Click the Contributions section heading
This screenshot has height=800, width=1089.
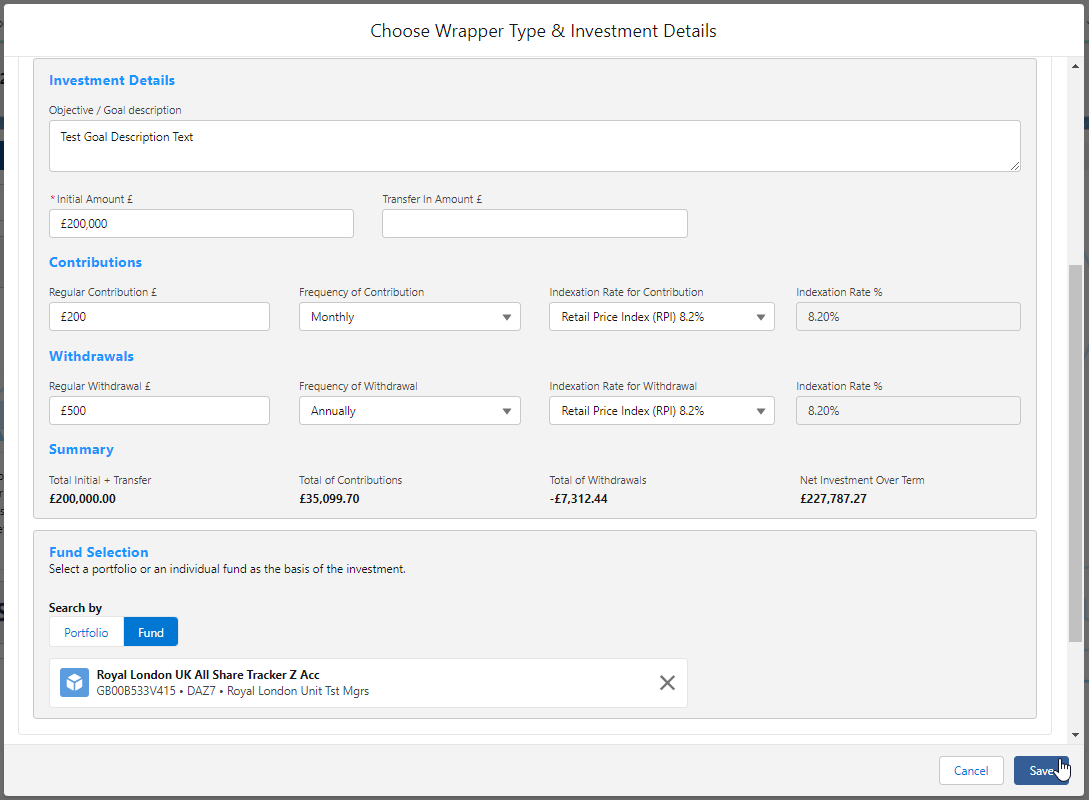tap(95, 262)
